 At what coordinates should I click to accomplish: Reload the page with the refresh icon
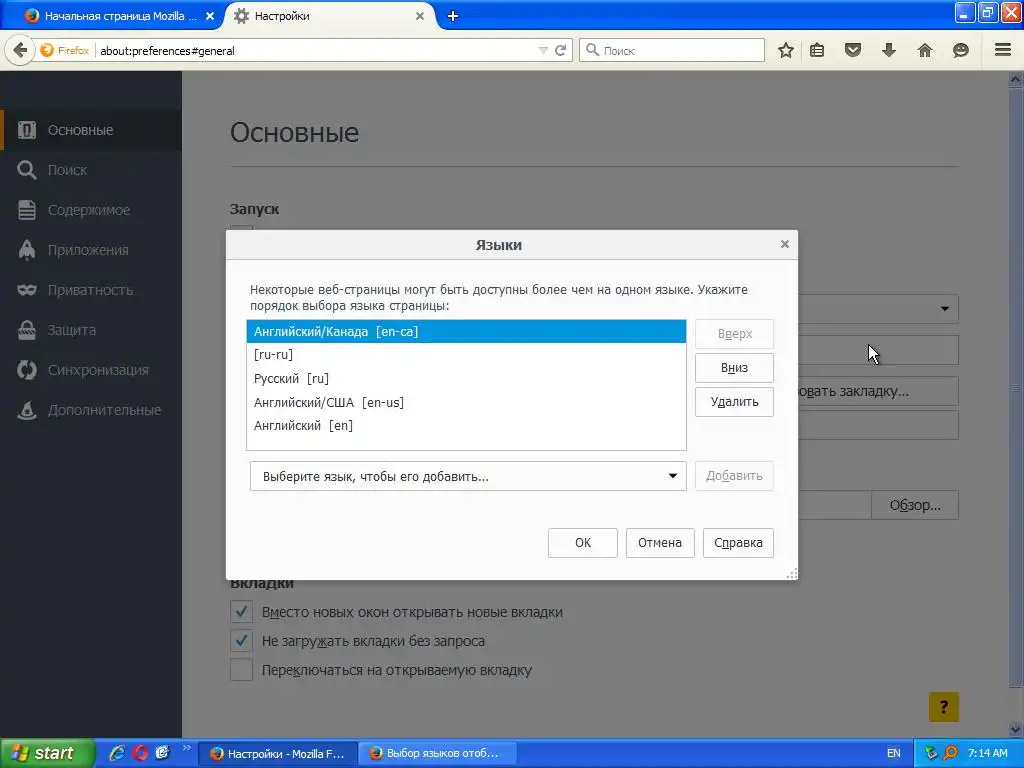pos(560,50)
